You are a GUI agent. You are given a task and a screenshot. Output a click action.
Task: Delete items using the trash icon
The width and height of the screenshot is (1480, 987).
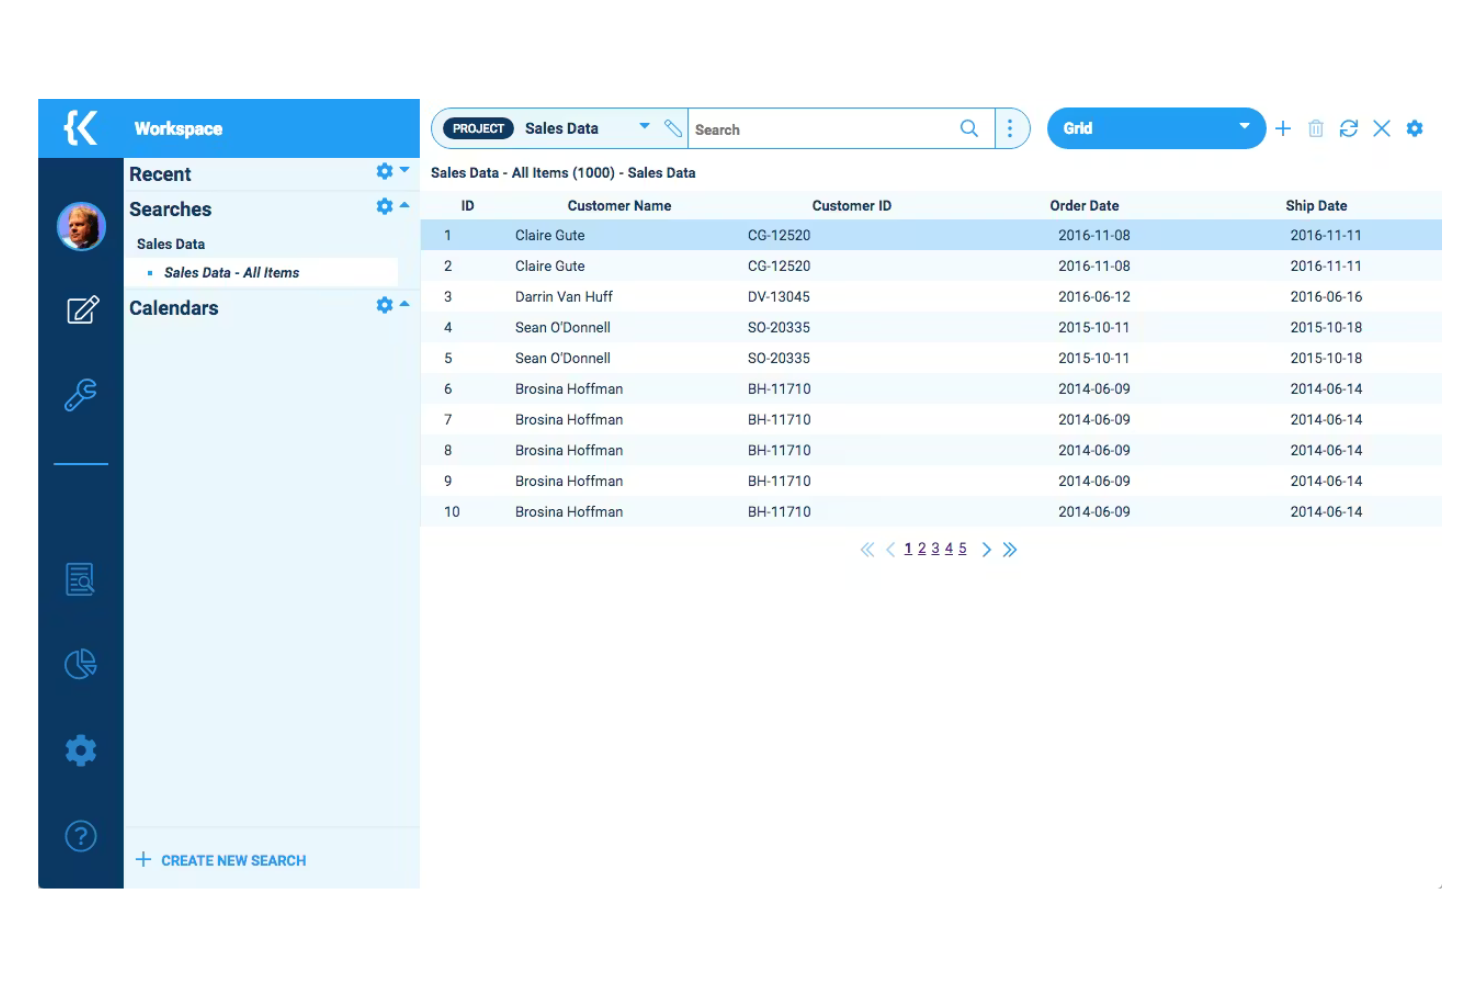[x=1315, y=128]
